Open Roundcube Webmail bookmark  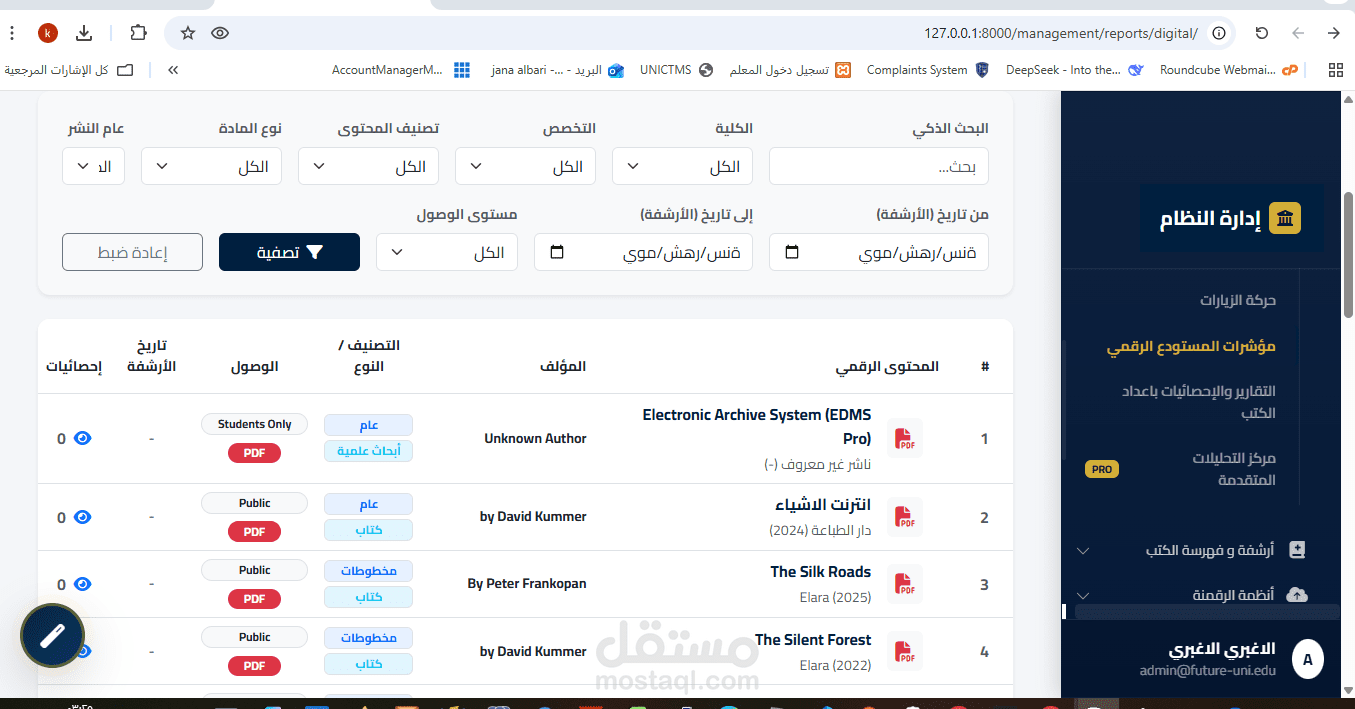1229,70
